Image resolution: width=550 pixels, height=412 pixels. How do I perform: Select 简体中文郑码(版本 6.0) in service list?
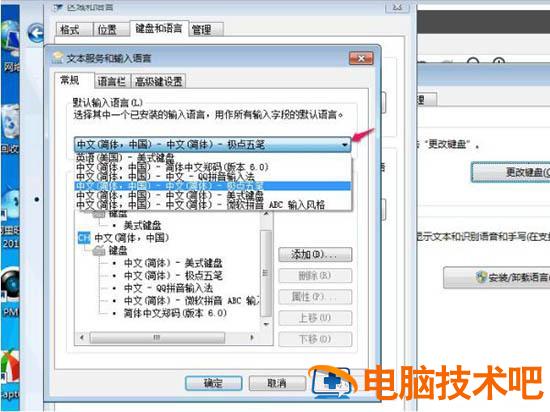[175, 313]
